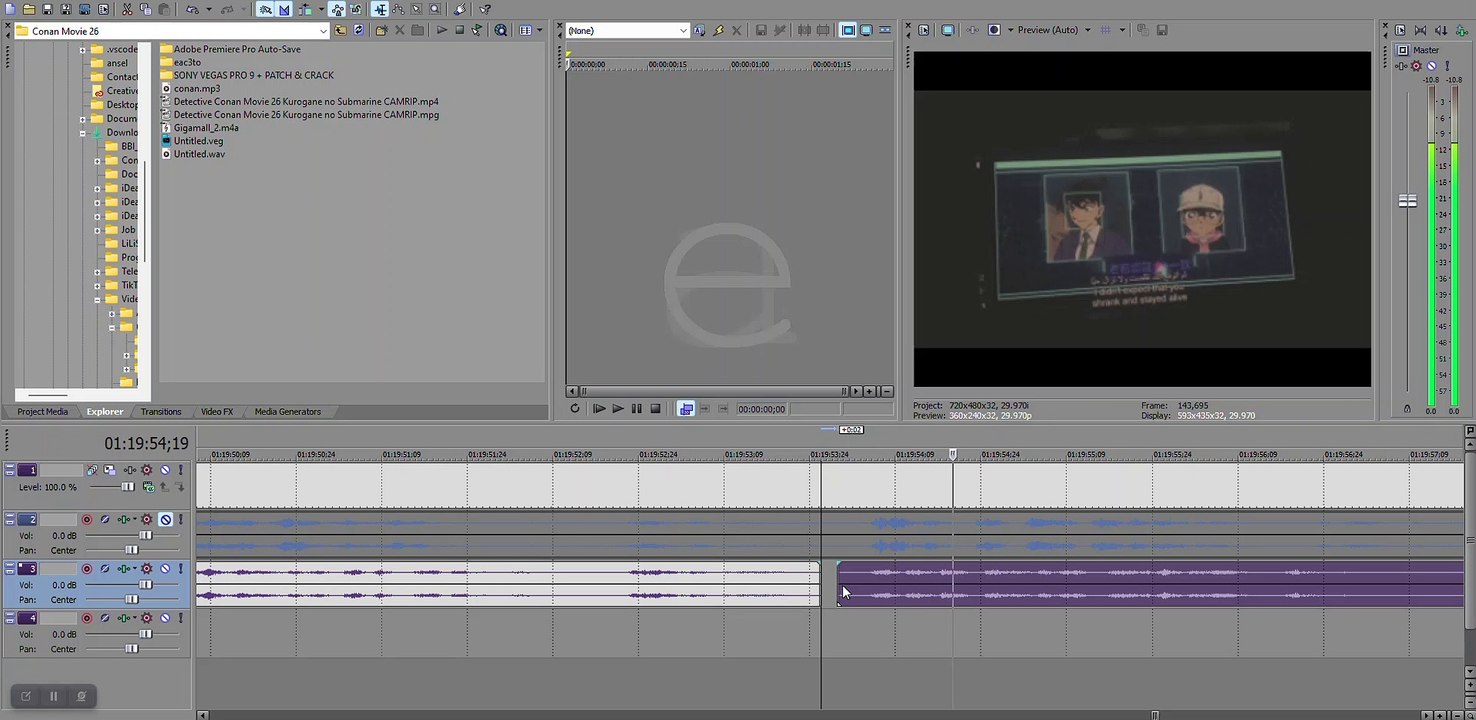
Task: Adjust the Master volume fader
Action: 1407,201
